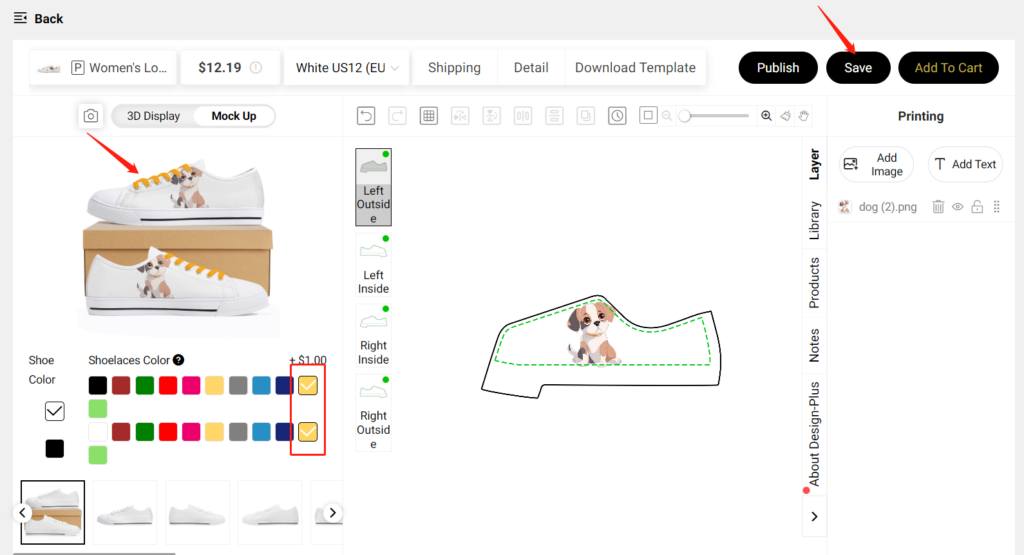Click the product shoe icon in header
The height and width of the screenshot is (555, 1024).
[x=49, y=68]
